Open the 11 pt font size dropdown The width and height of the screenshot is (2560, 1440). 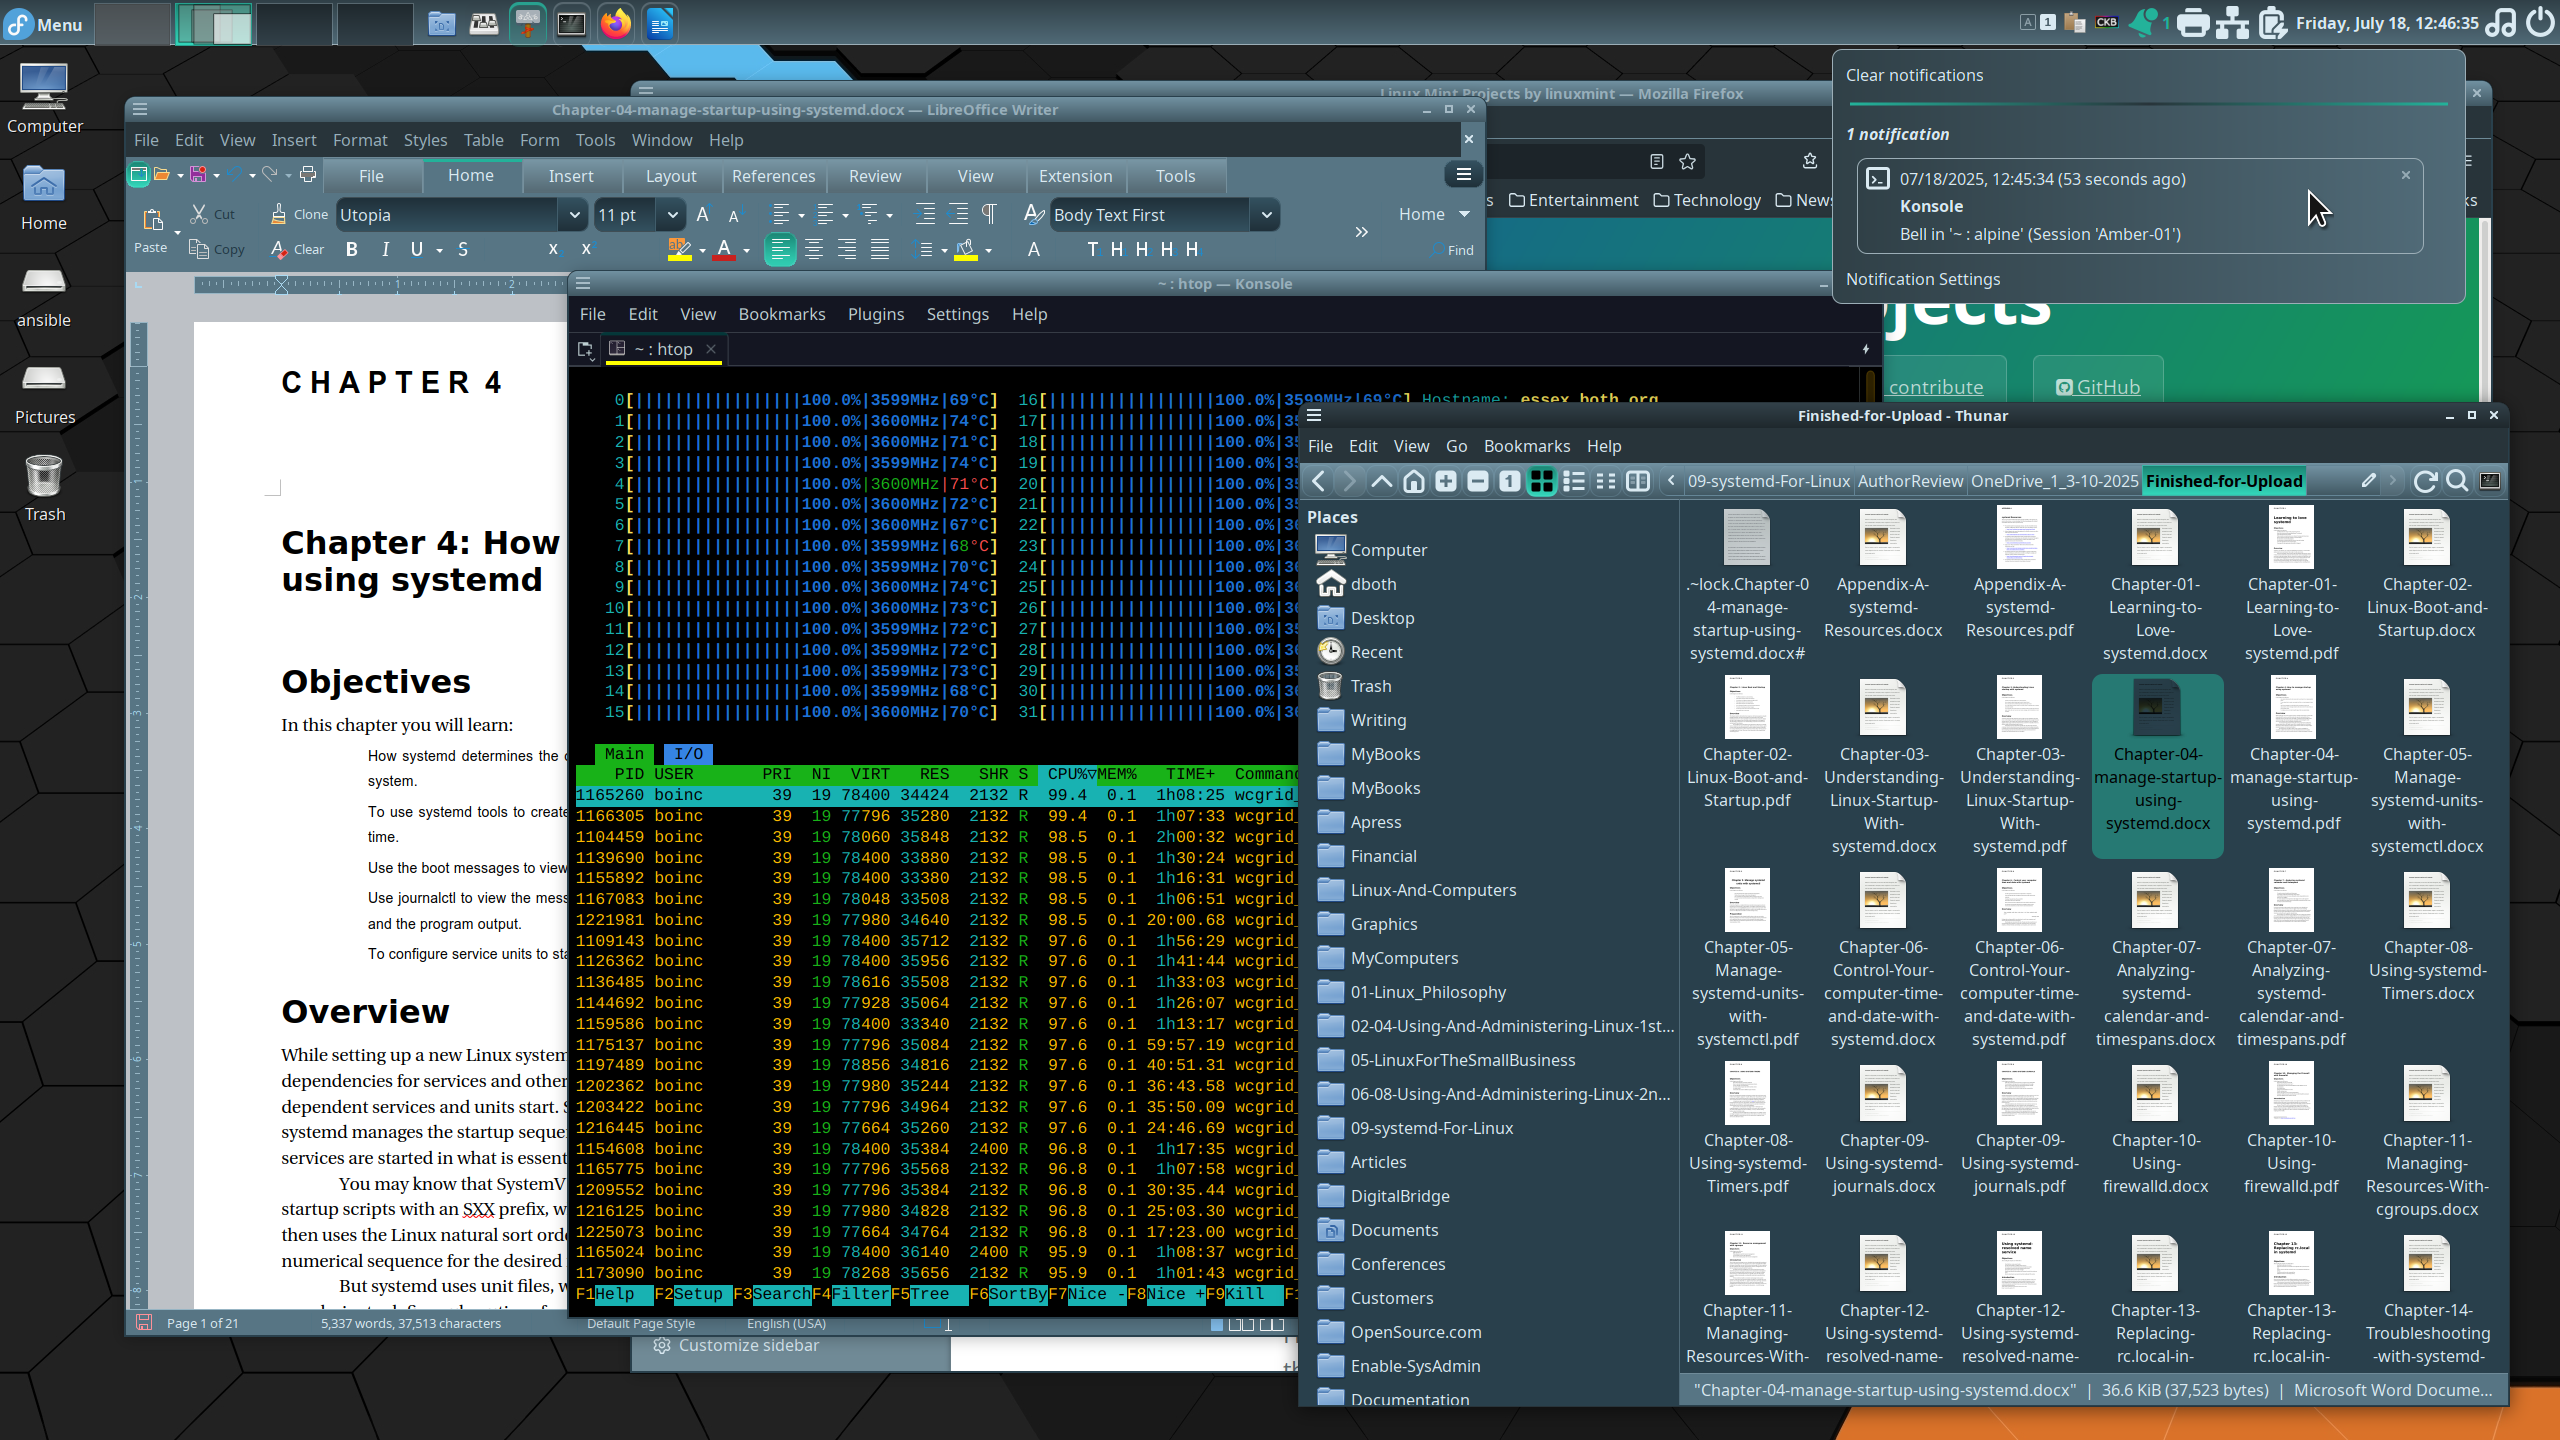pyautogui.click(x=672, y=215)
